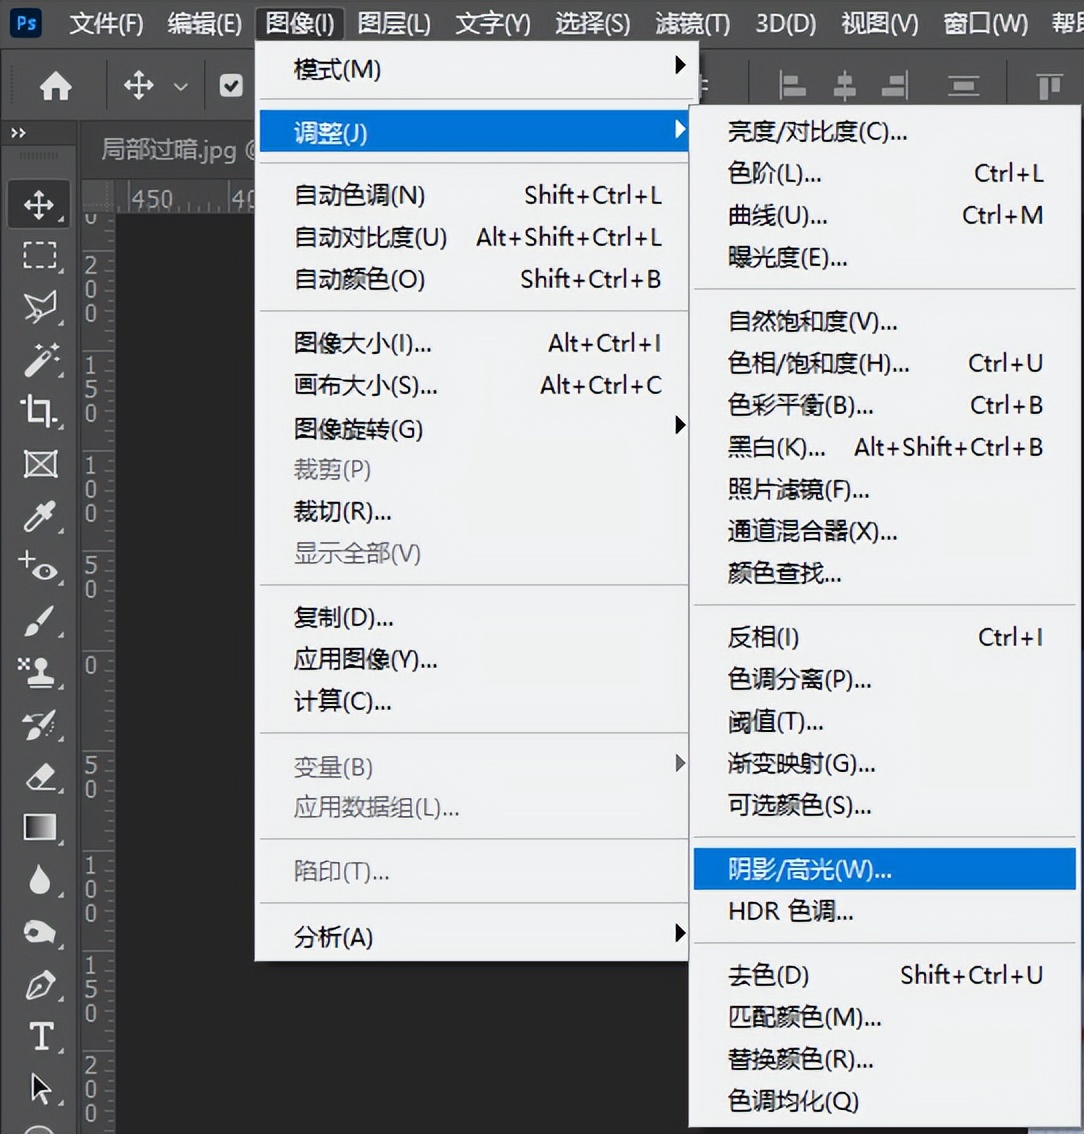Activate the Horizontal Type tool

40,1036
